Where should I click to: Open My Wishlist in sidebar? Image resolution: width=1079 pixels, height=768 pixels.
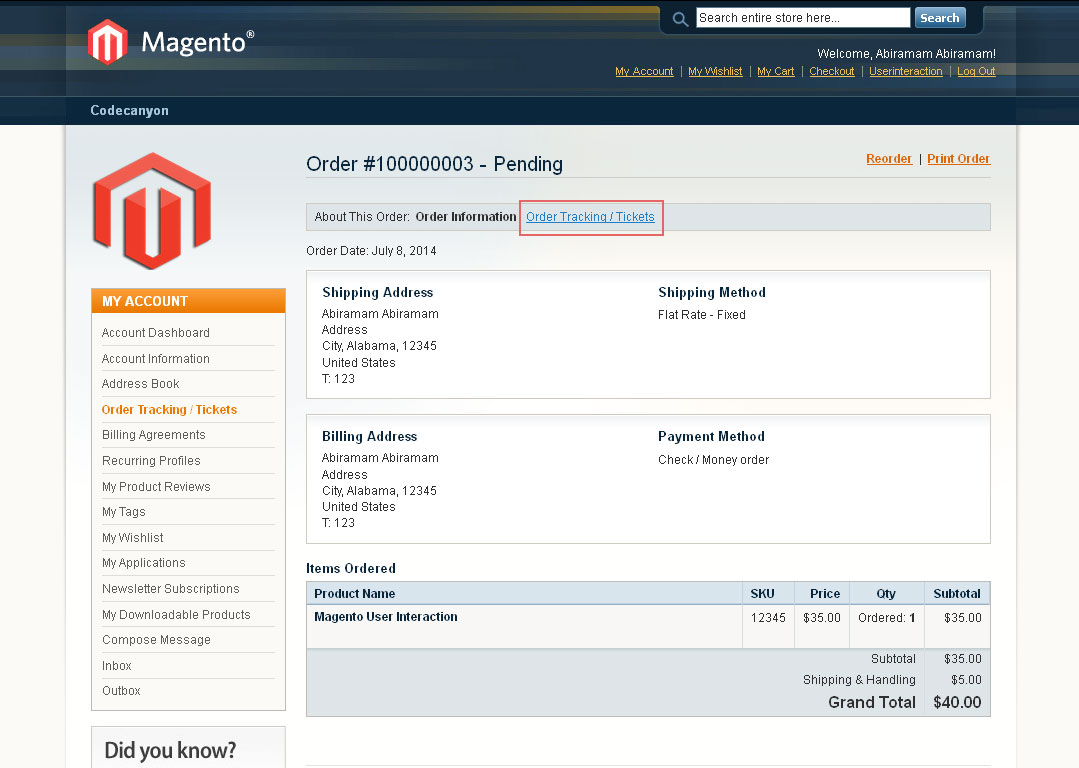(x=133, y=537)
